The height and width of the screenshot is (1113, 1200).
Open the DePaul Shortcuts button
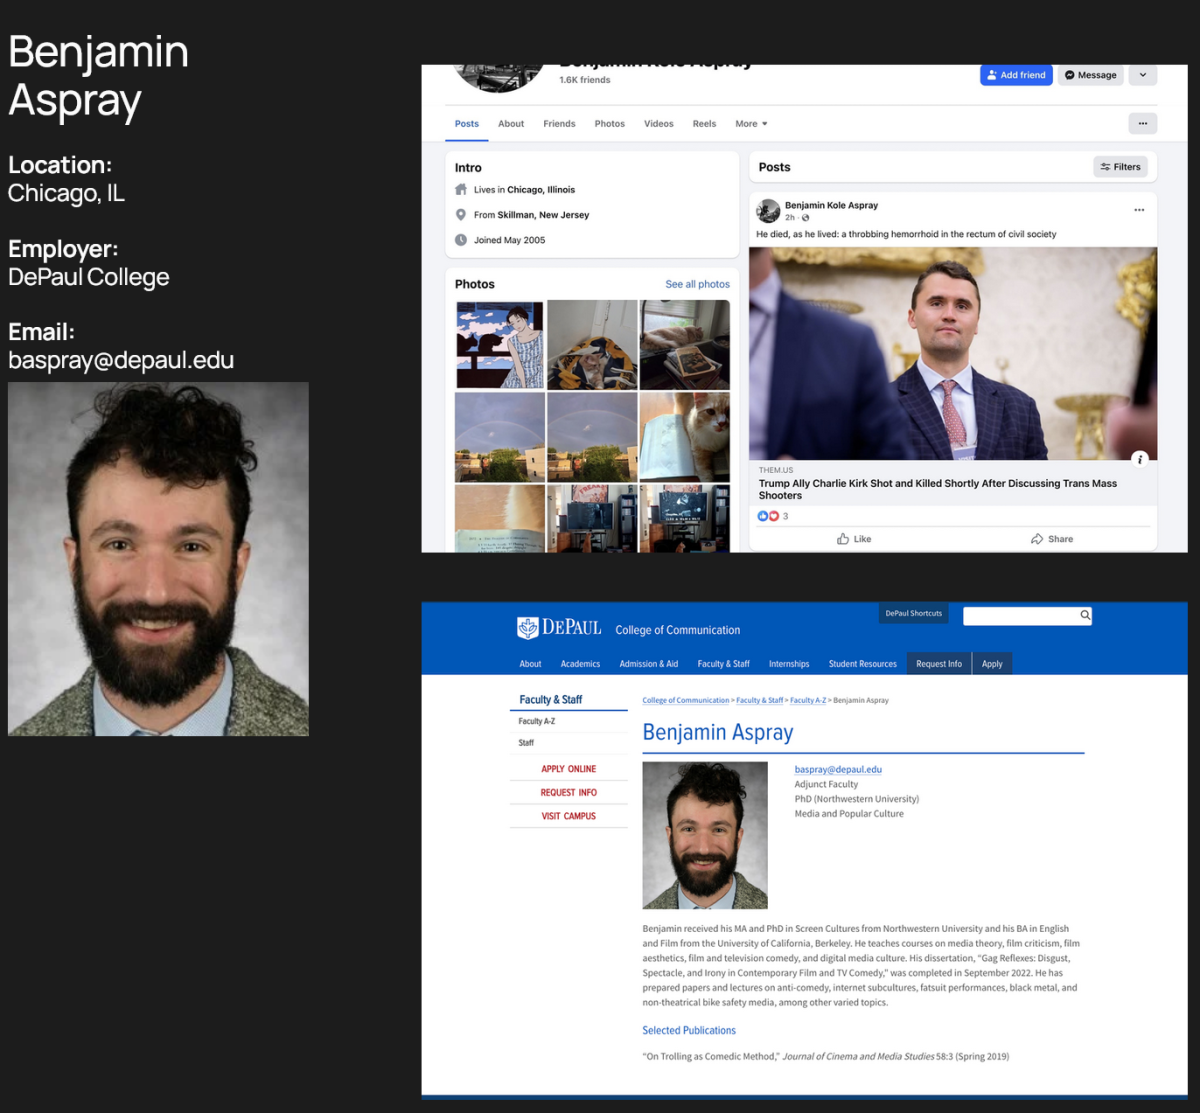pos(913,613)
